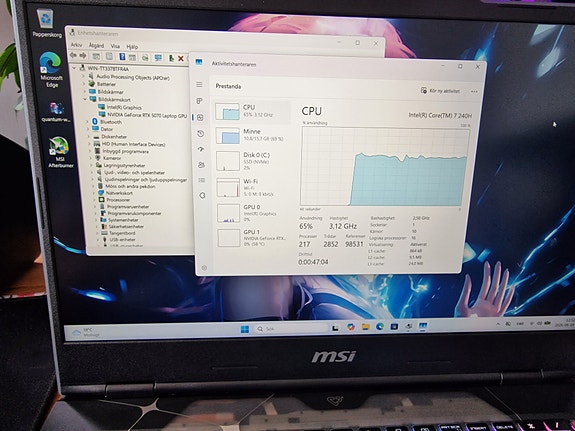Collapse the Bildskärmskort tree node
This screenshot has height=431, width=575.
click(85, 99)
